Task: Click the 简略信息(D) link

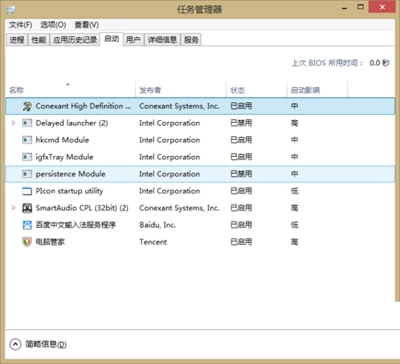Action: pos(46,344)
